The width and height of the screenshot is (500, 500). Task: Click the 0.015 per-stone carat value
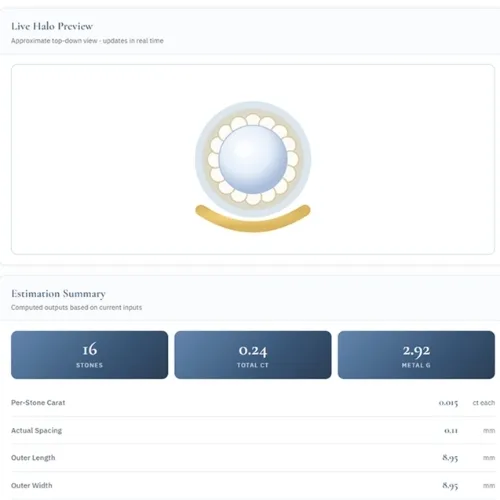[x=448, y=403]
